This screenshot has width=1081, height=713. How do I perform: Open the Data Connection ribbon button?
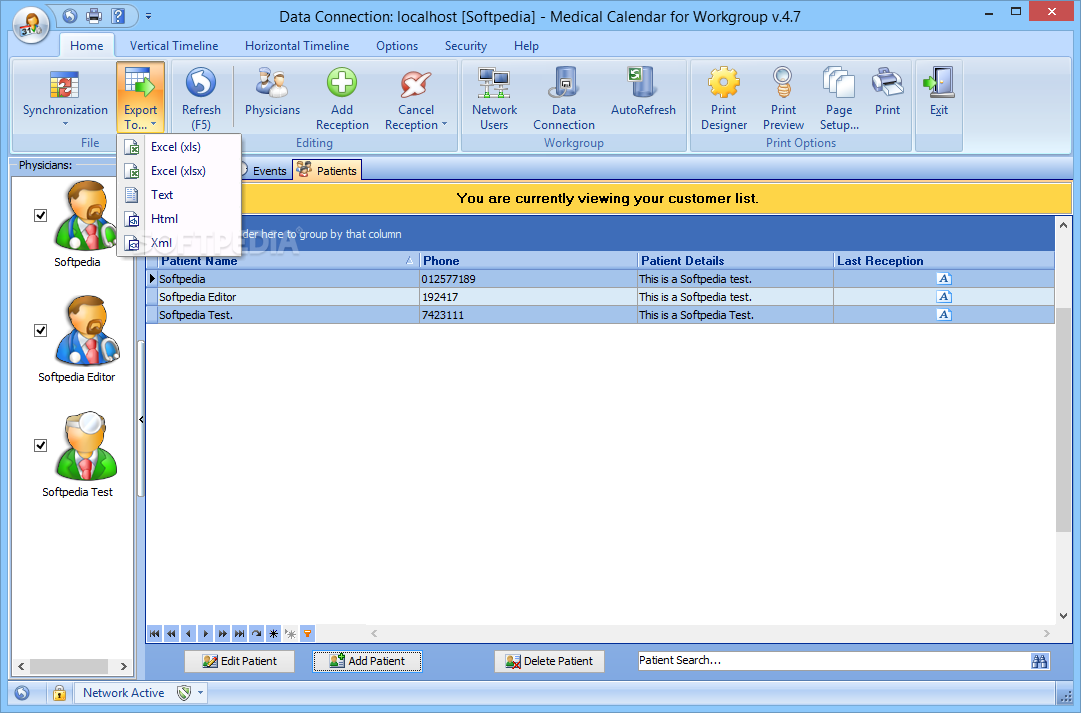[563, 99]
